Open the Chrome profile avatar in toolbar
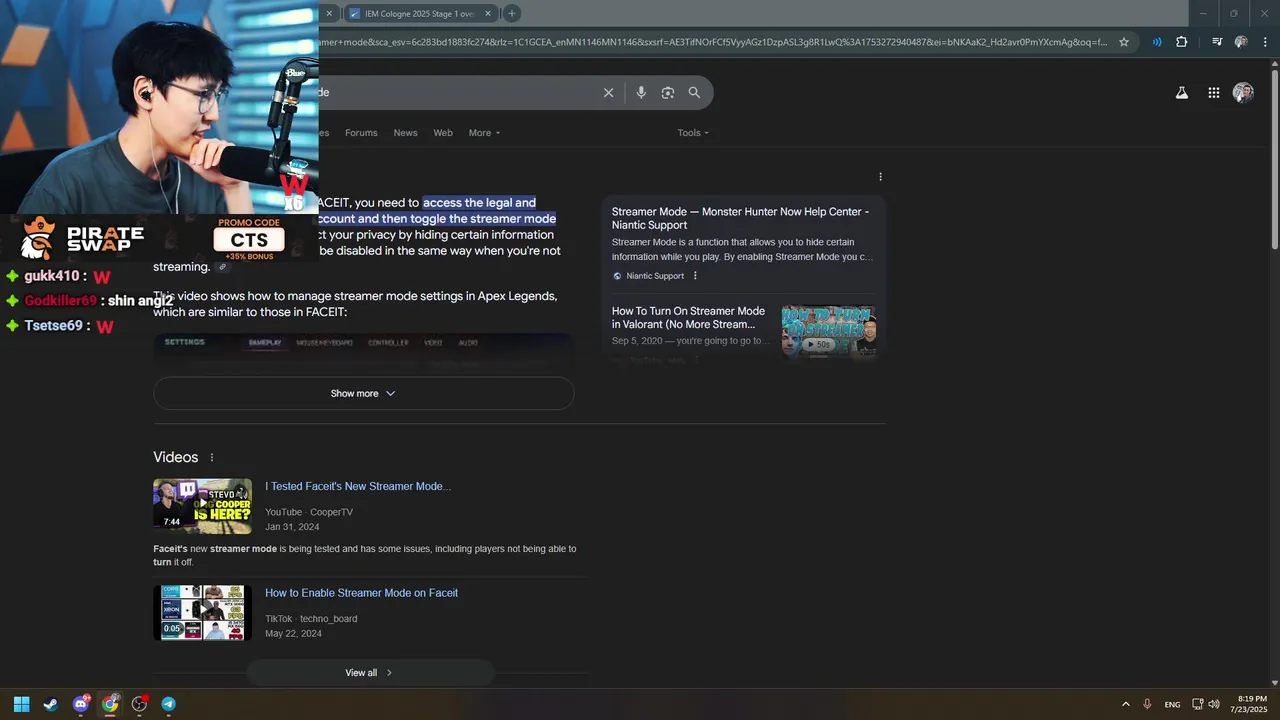Screen dimensions: 1280x720 (1241, 42)
